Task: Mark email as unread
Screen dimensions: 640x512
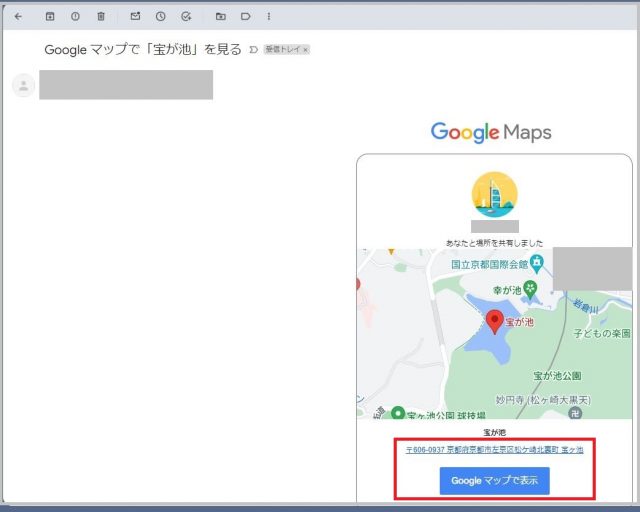Action: [x=135, y=16]
